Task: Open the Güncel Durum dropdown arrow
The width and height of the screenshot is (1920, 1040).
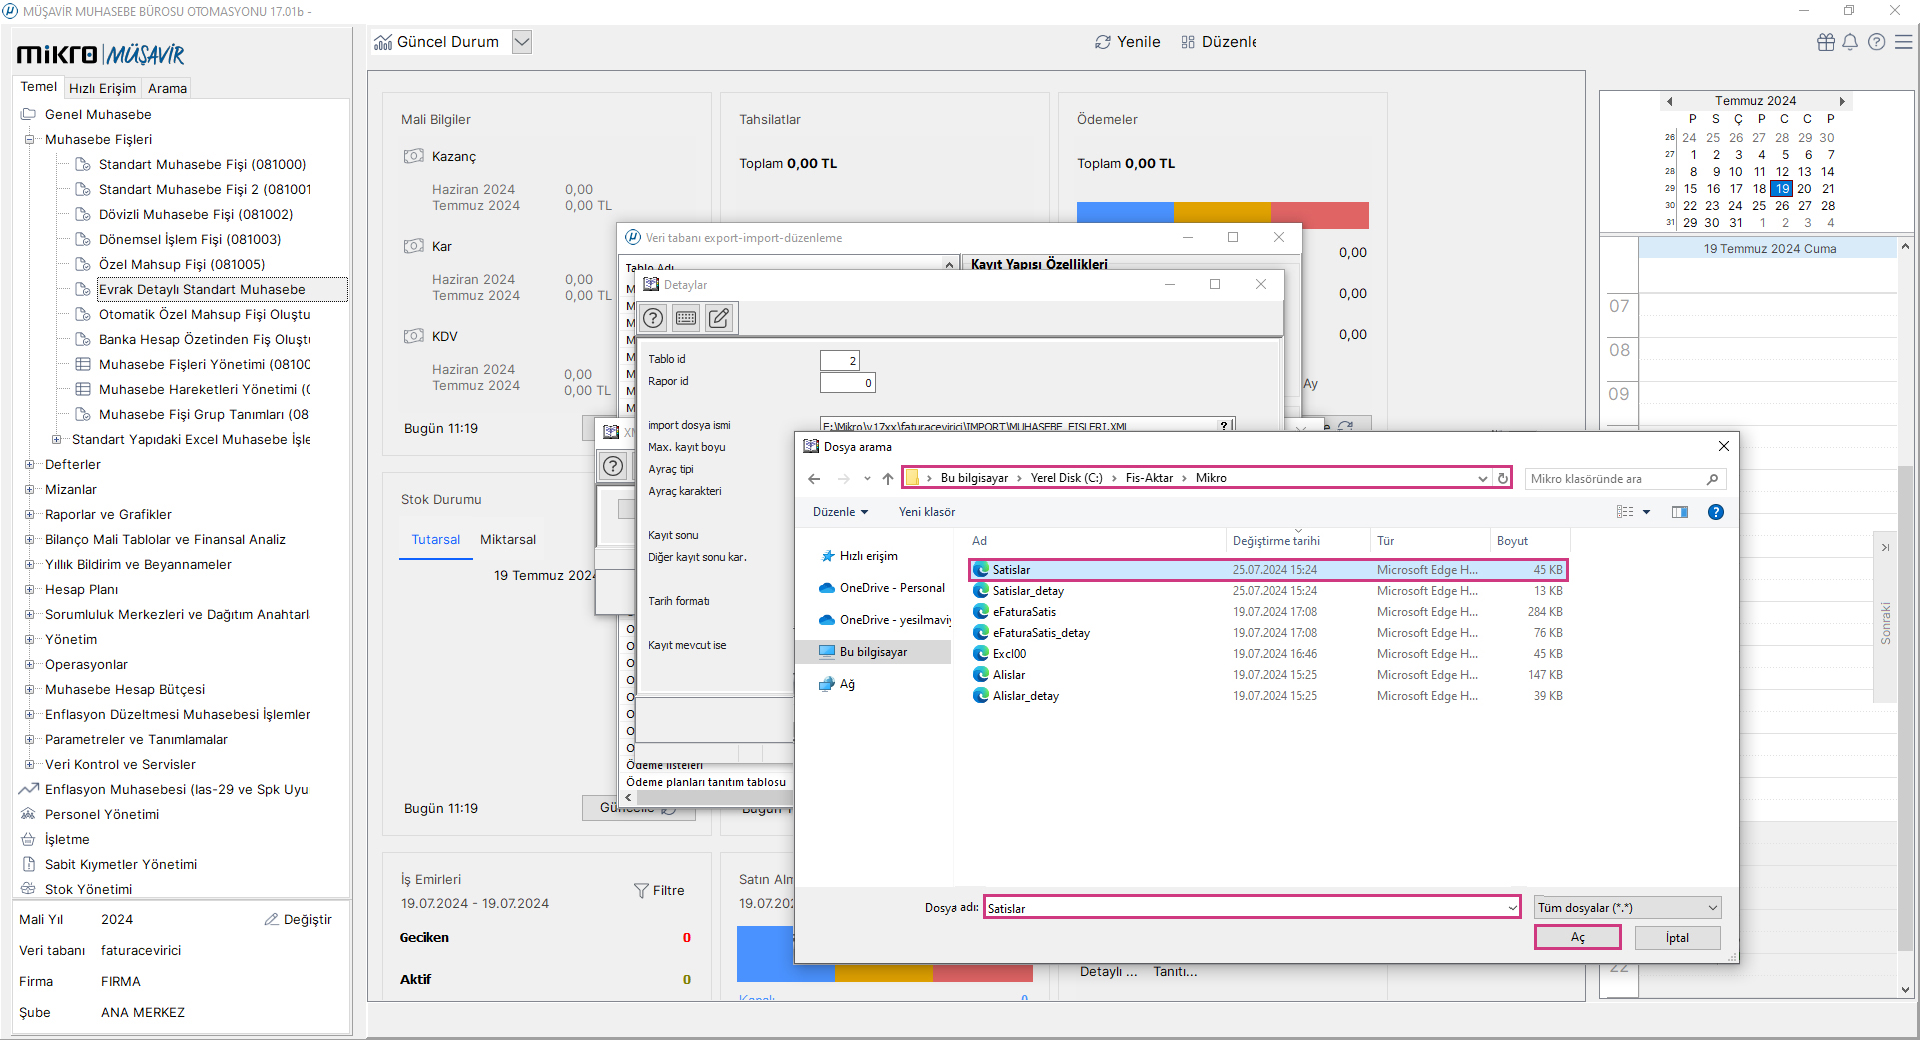Action: click(x=522, y=42)
